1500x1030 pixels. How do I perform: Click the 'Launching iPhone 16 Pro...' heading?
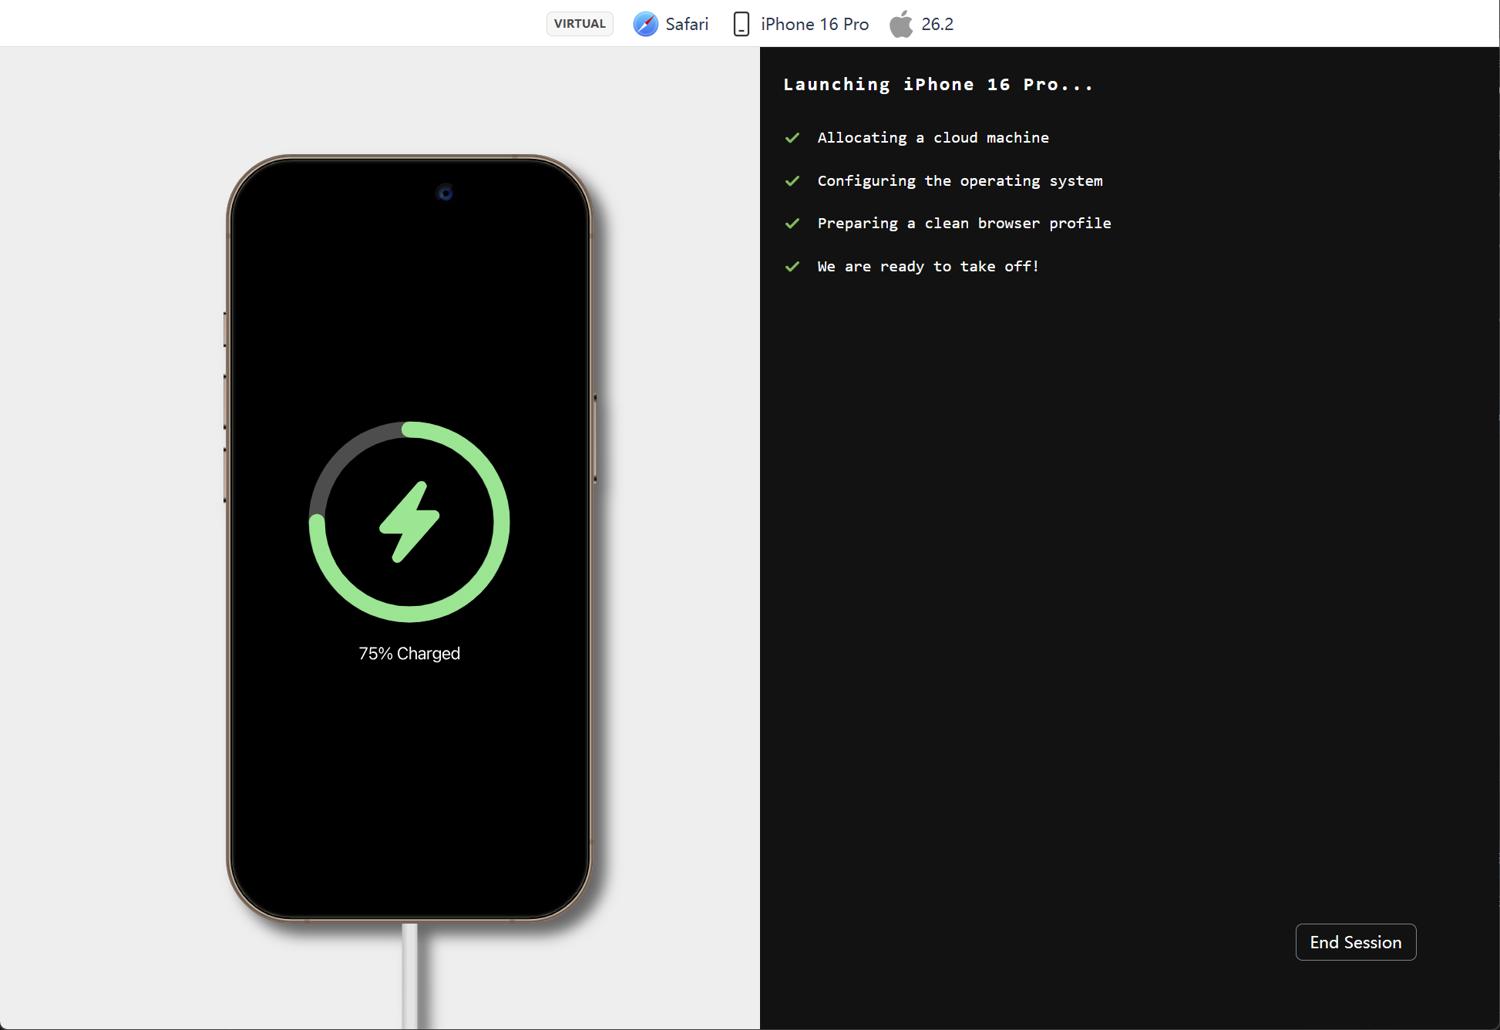point(938,85)
